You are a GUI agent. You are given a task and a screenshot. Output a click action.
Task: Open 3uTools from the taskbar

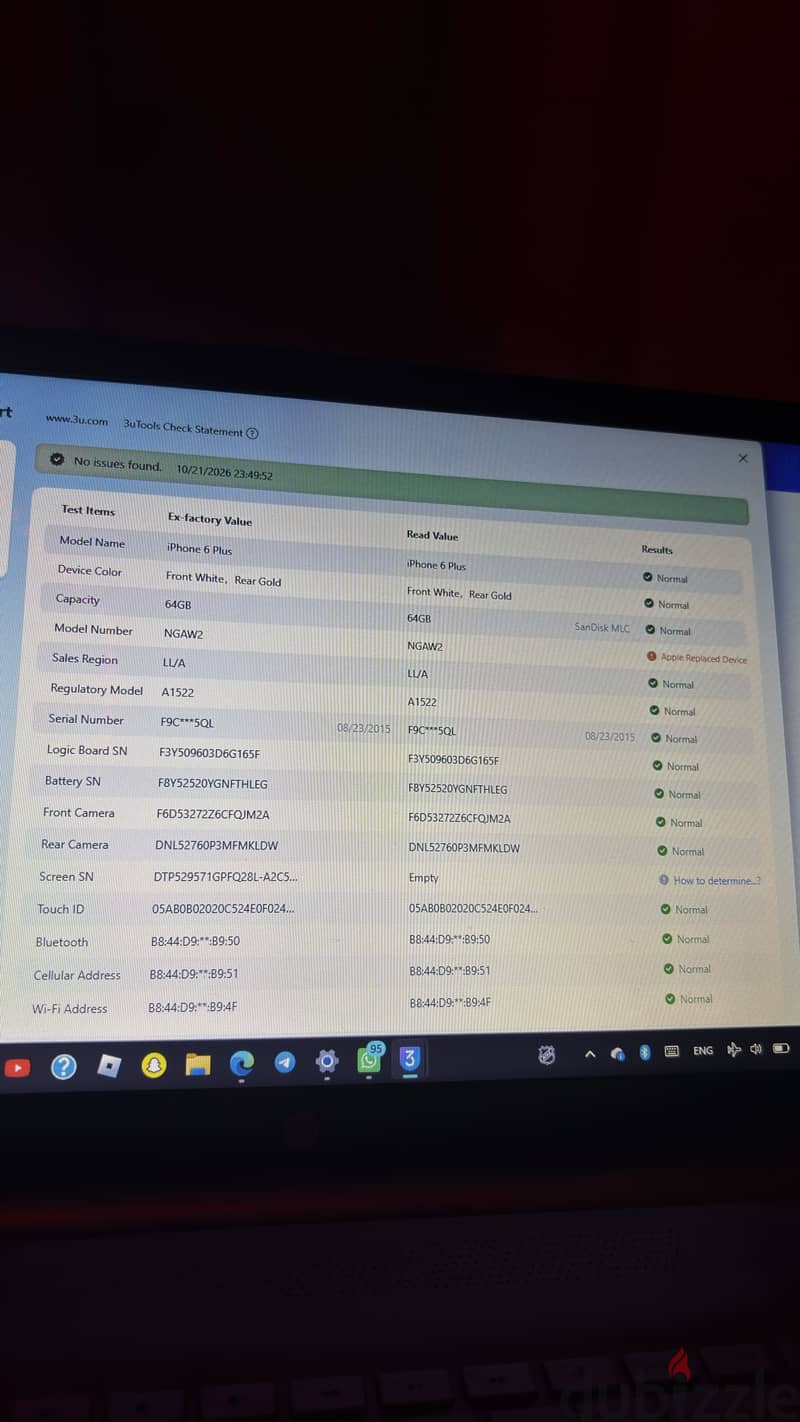pyautogui.click(x=410, y=1060)
